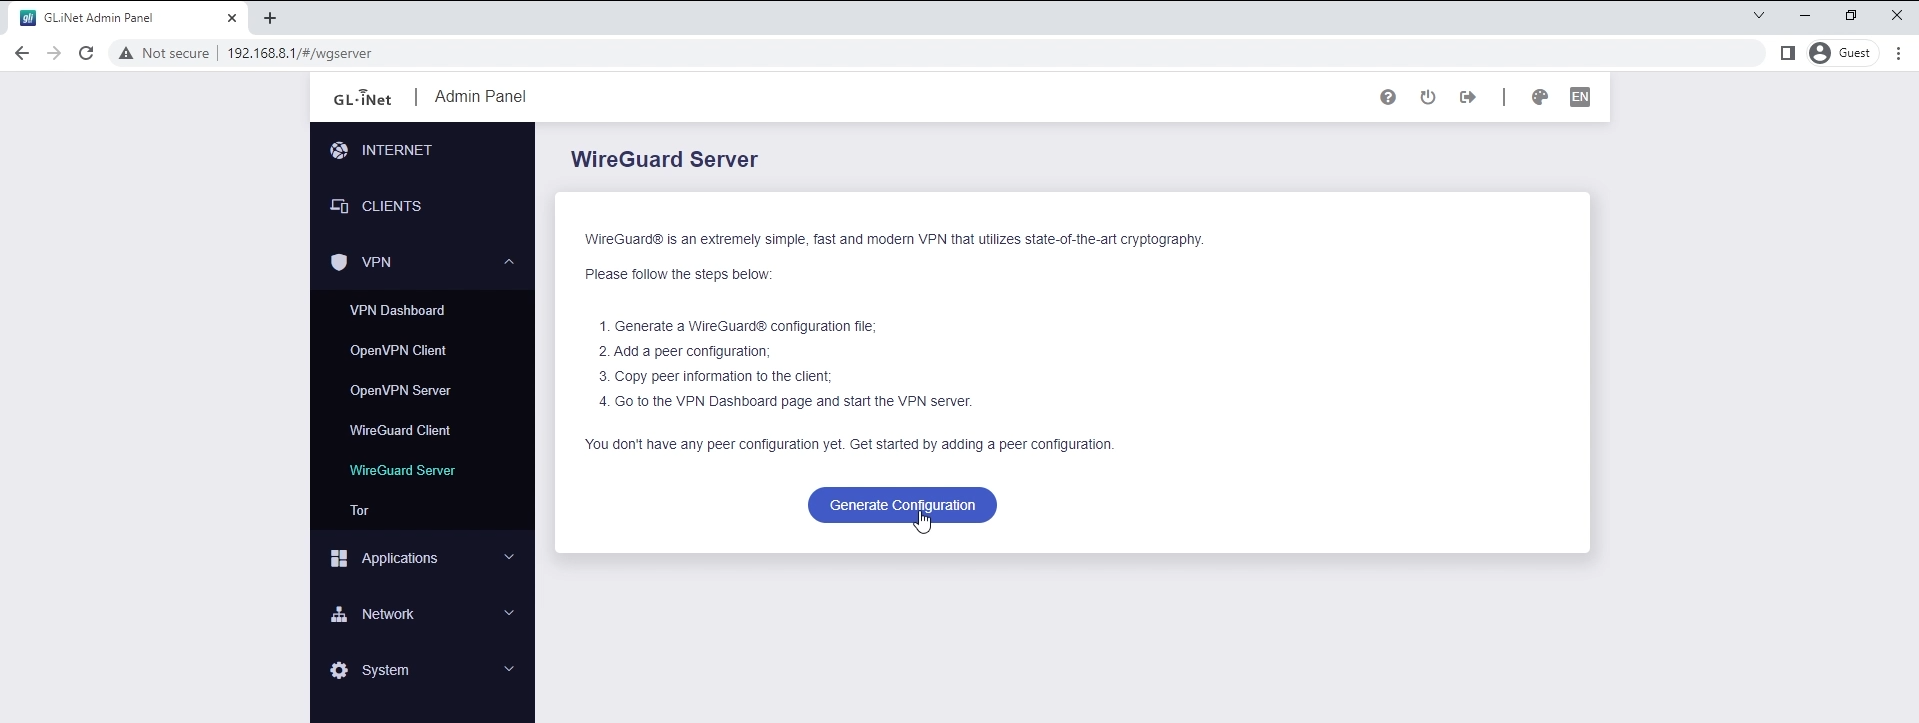
Task: Change language via EN icon
Action: coord(1580,97)
